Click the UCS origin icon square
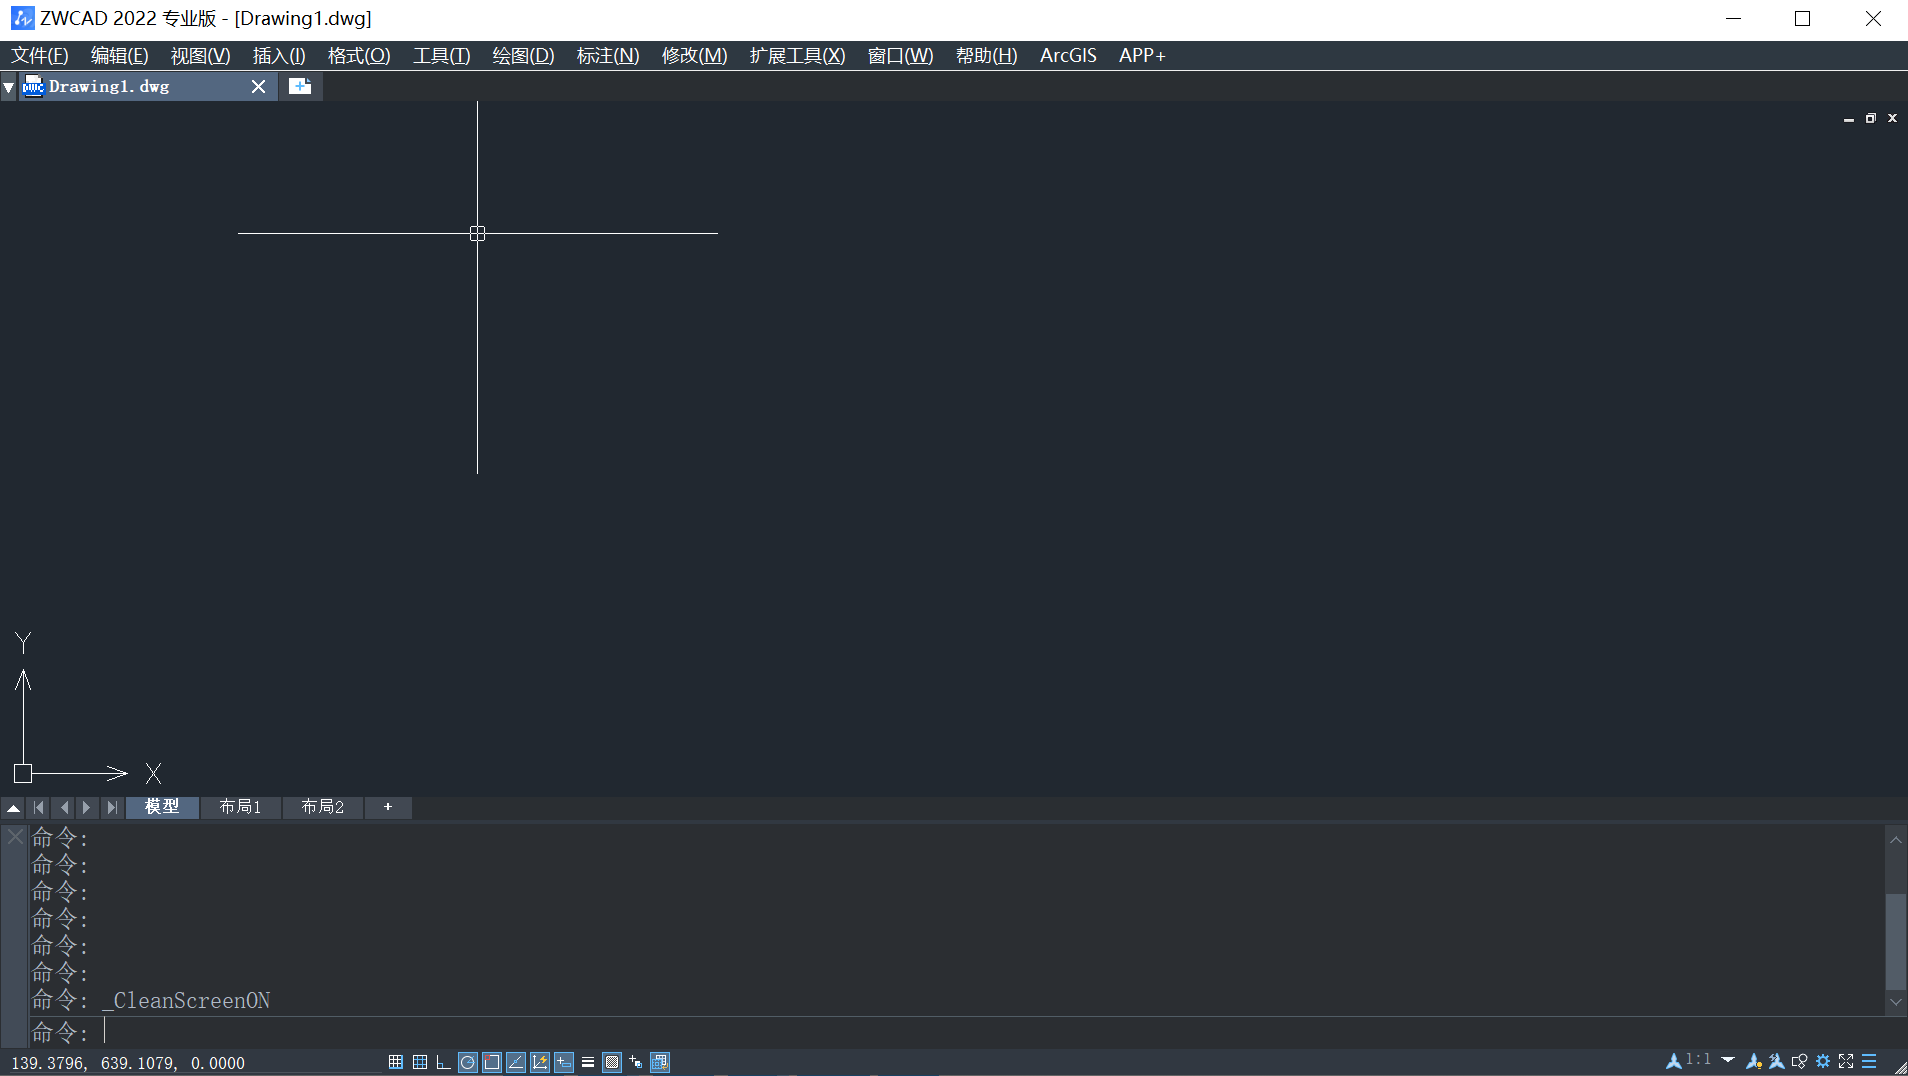The image size is (1908, 1076). (23, 773)
